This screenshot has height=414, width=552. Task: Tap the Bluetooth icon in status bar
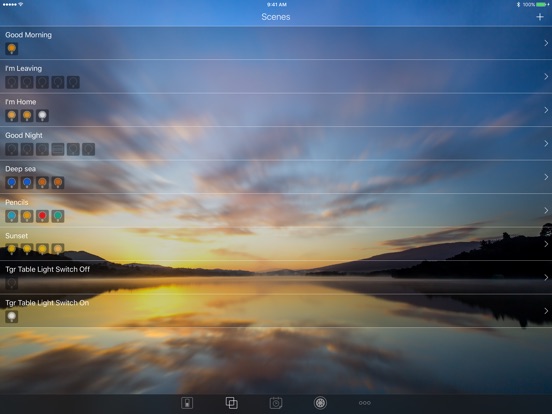(519, 5)
